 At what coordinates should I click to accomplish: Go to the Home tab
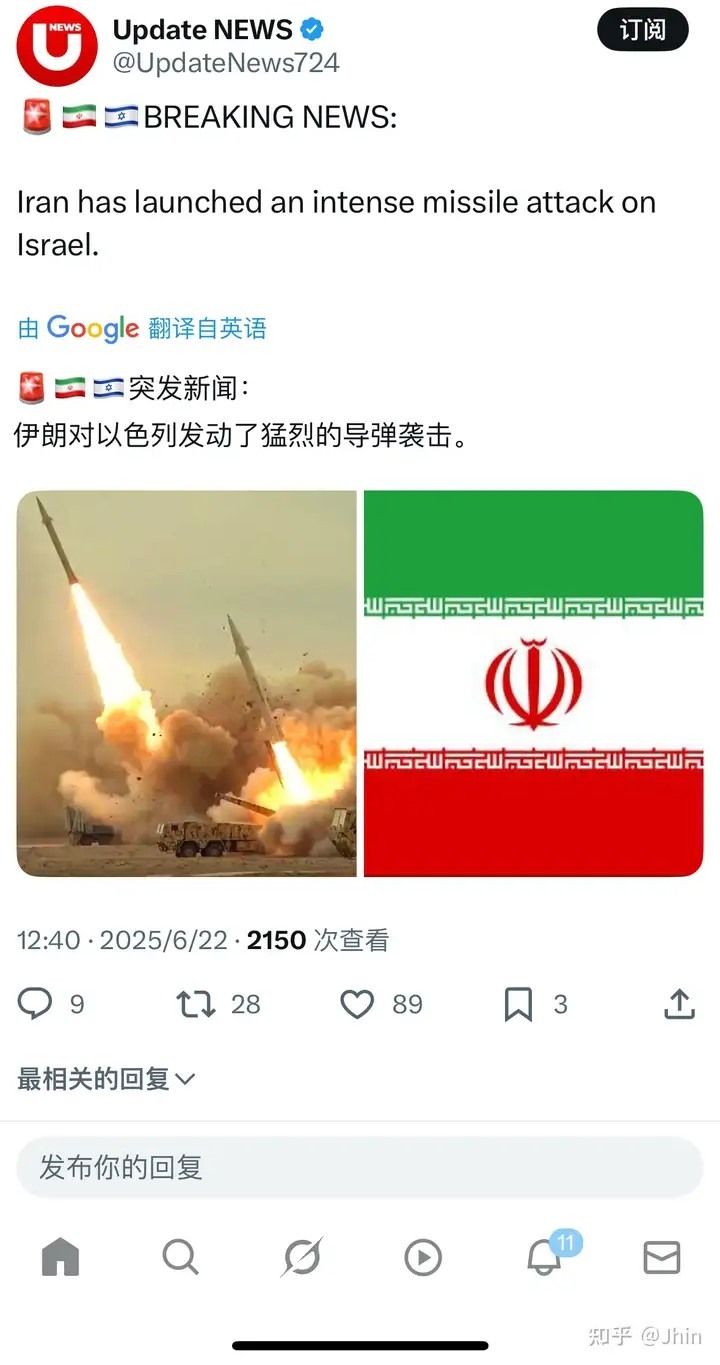tap(60, 1257)
